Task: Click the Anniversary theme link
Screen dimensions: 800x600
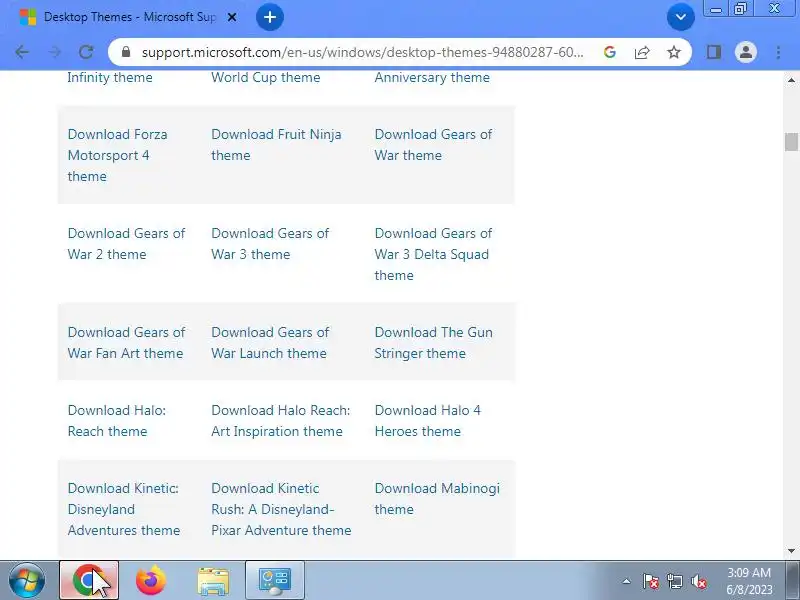Action: [x=432, y=78]
